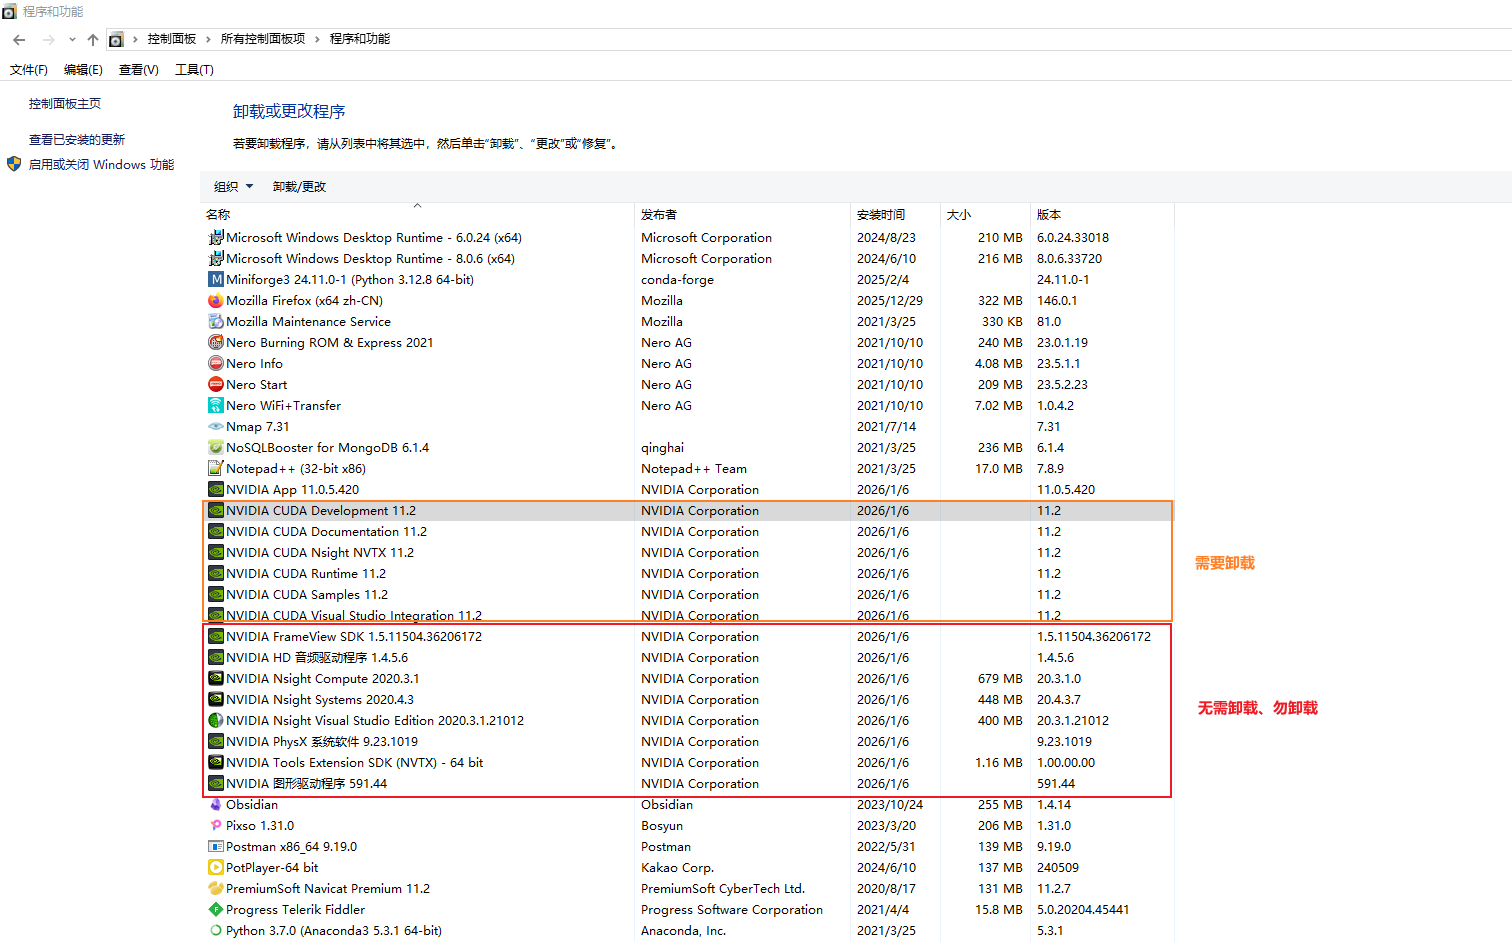Screen dimensions: 1512x942
Task: Expand the chevron after 所有控制面板项 breadcrumb
Action: coord(317,39)
